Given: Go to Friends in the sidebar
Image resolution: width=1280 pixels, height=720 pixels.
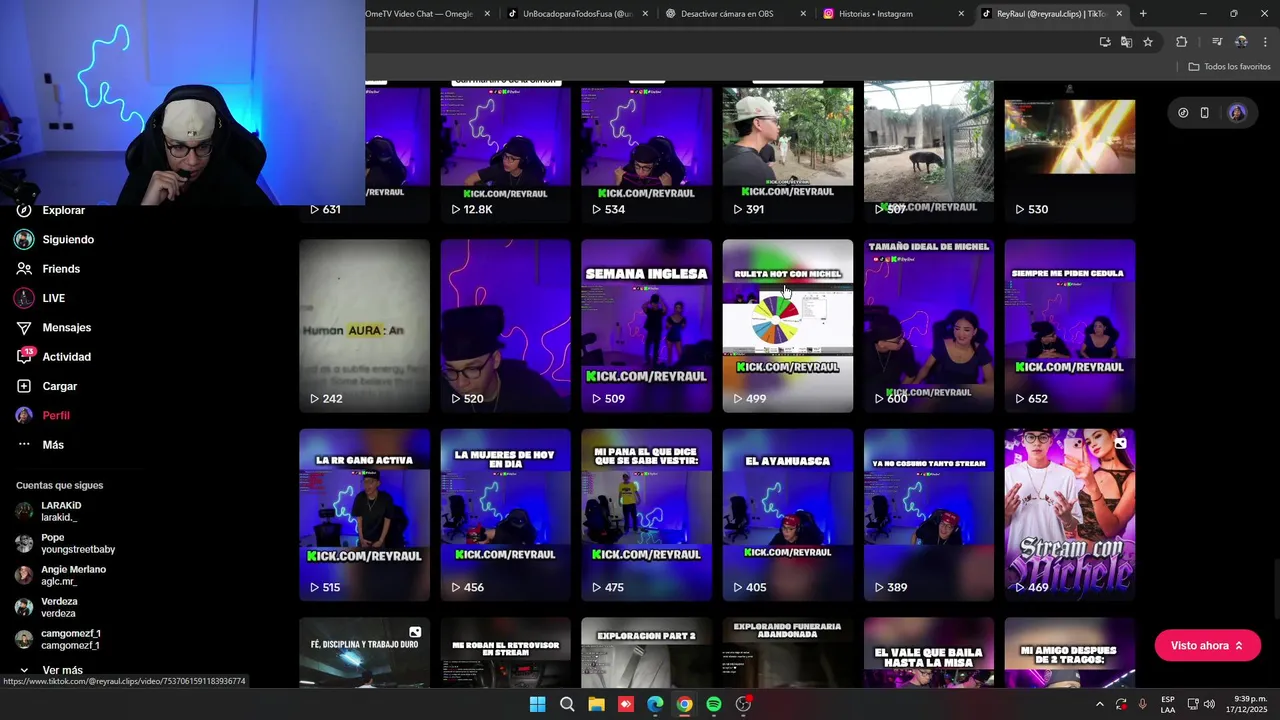Looking at the screenshot, I should (48, 269).
